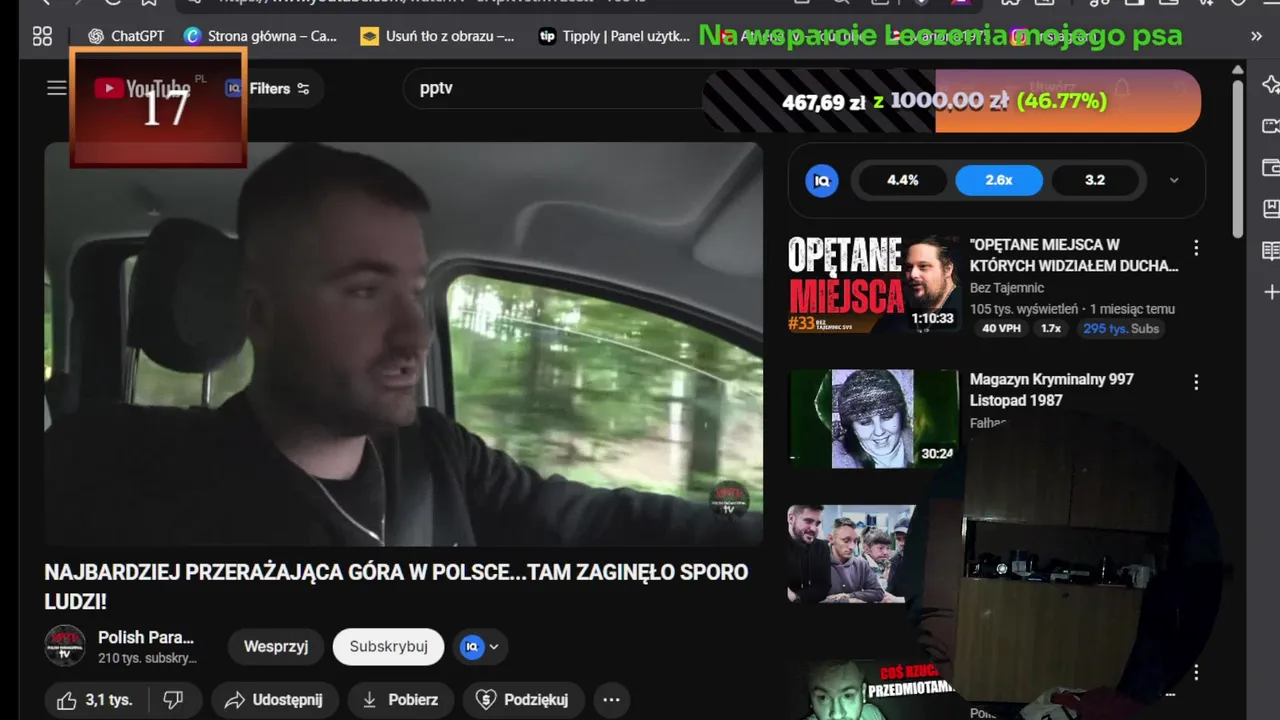1280x720 pixels.
Task: Add a sidebar item with the plus icon
Action: (1271, 292)
